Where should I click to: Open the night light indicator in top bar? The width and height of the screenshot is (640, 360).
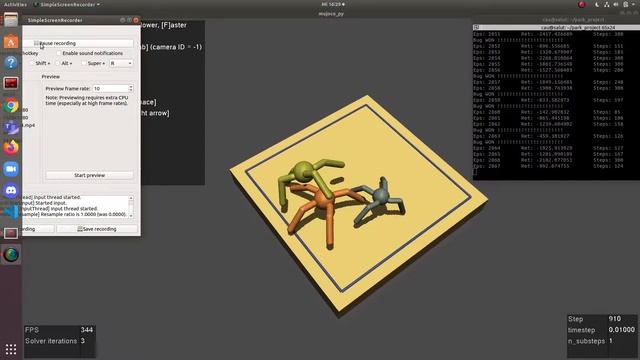(597, 4)
